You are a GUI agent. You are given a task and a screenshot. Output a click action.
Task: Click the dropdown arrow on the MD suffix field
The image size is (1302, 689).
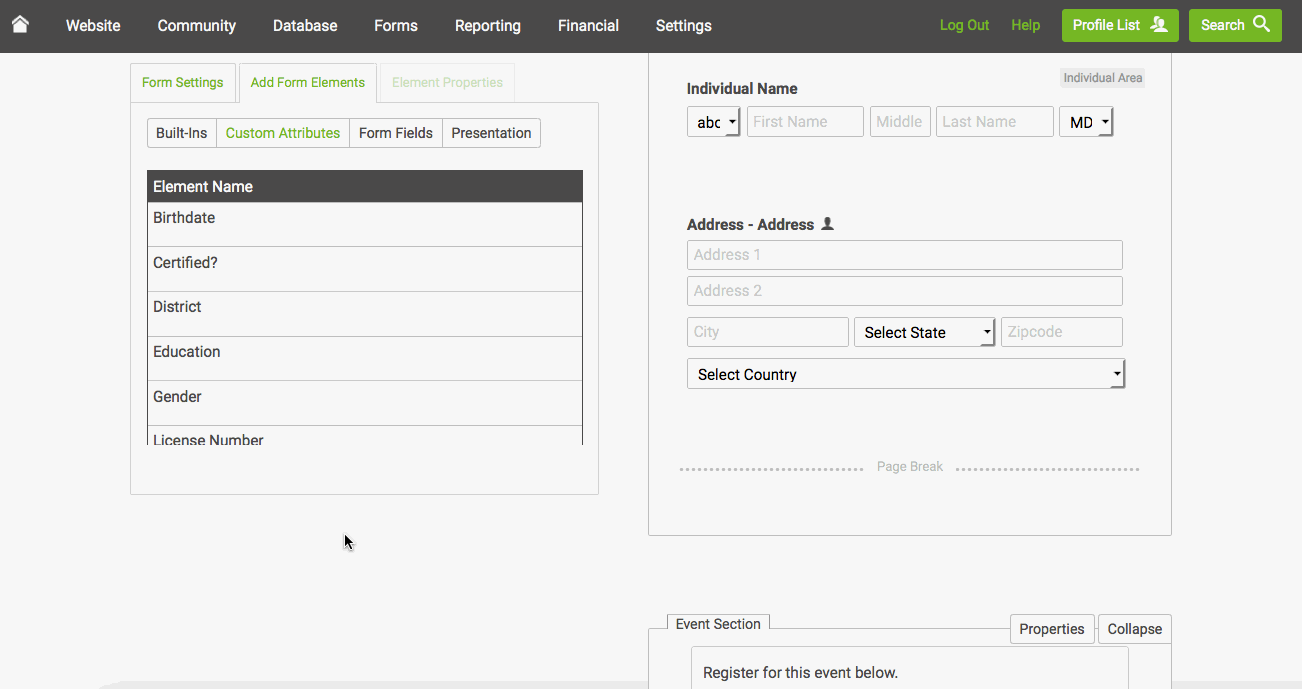[1103, 121]
